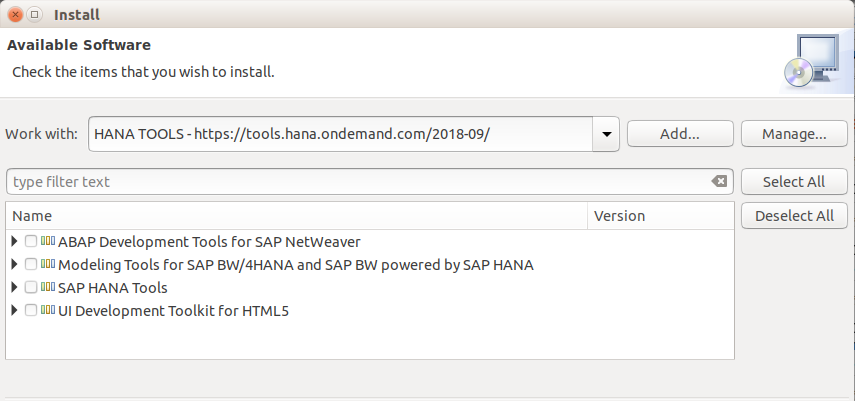Select the Modeling Tools for SAP BW/4HANA checkbox

(x=31, y=264)
